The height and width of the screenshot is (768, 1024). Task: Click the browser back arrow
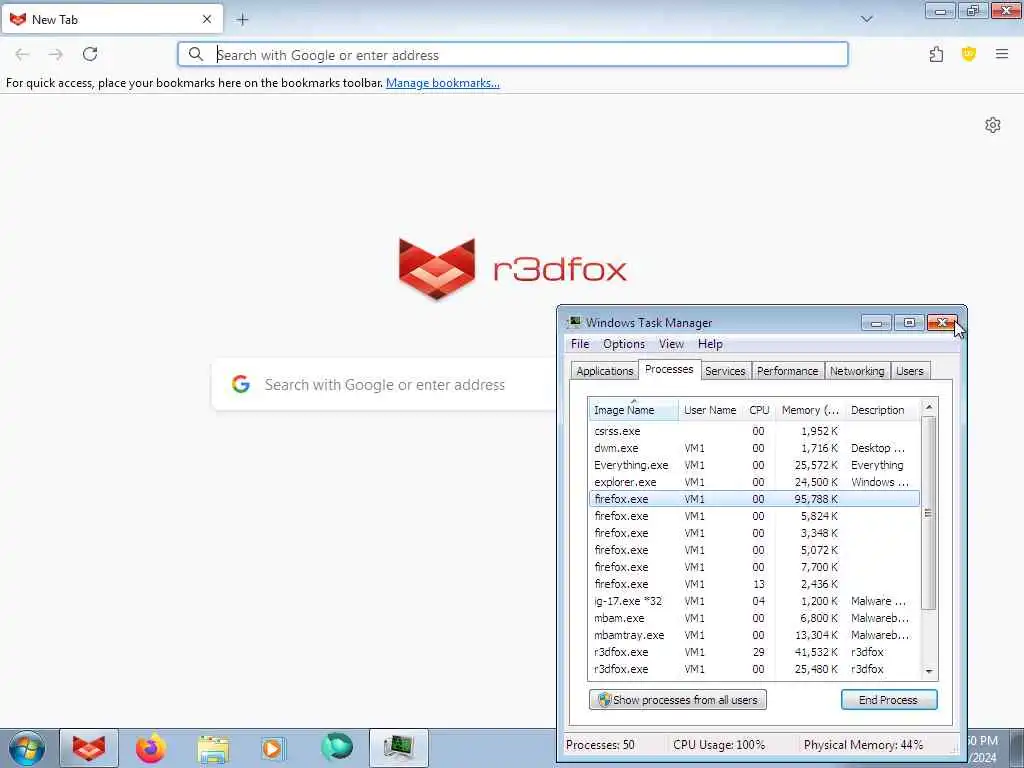coord(22,55)
